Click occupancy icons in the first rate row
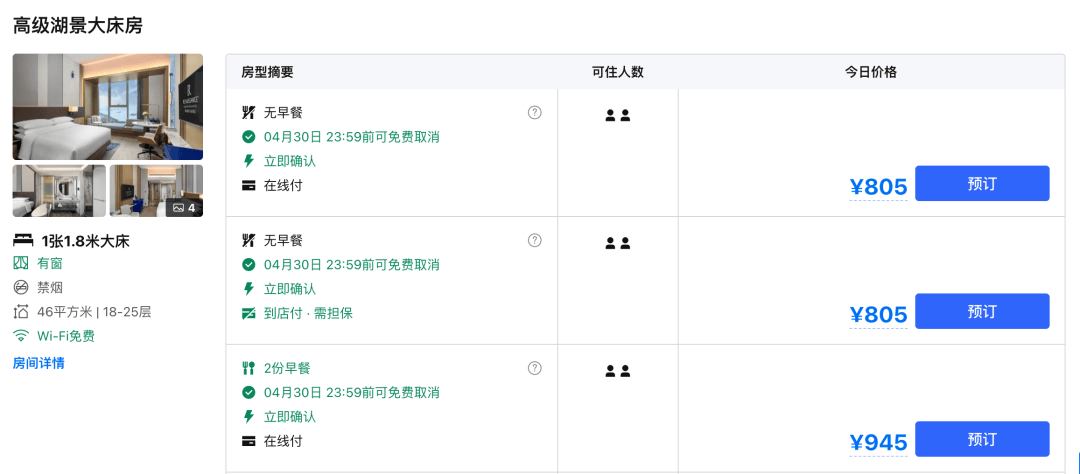Screen dimensions: 1080x474 click(x=618, y=115)
